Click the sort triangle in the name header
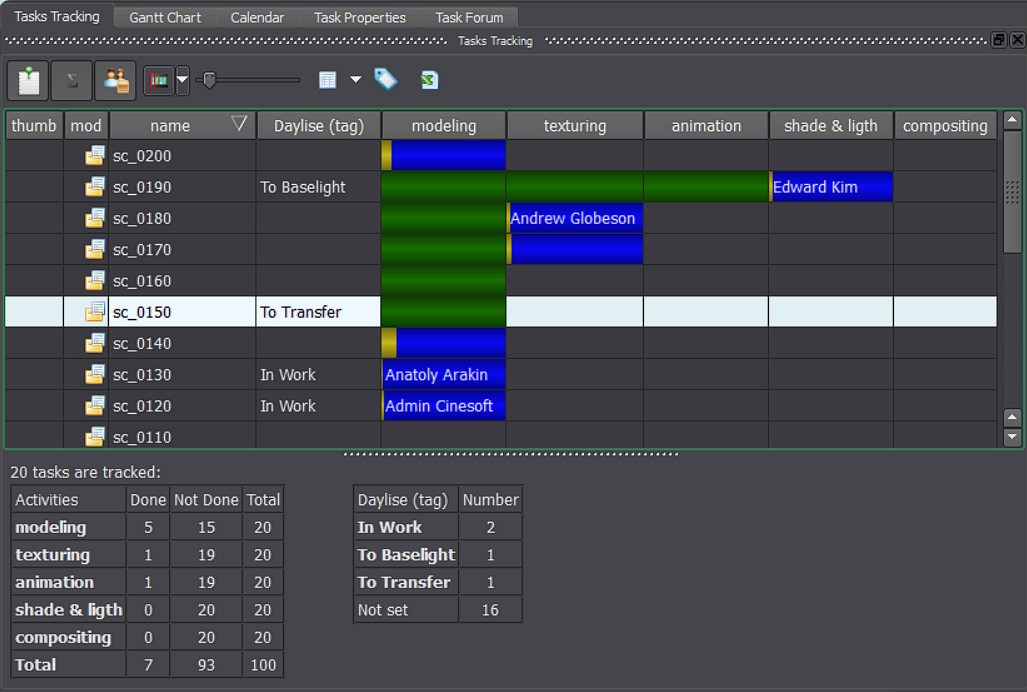The height and width of the screenshot is (692, 1027). (239, 123)
